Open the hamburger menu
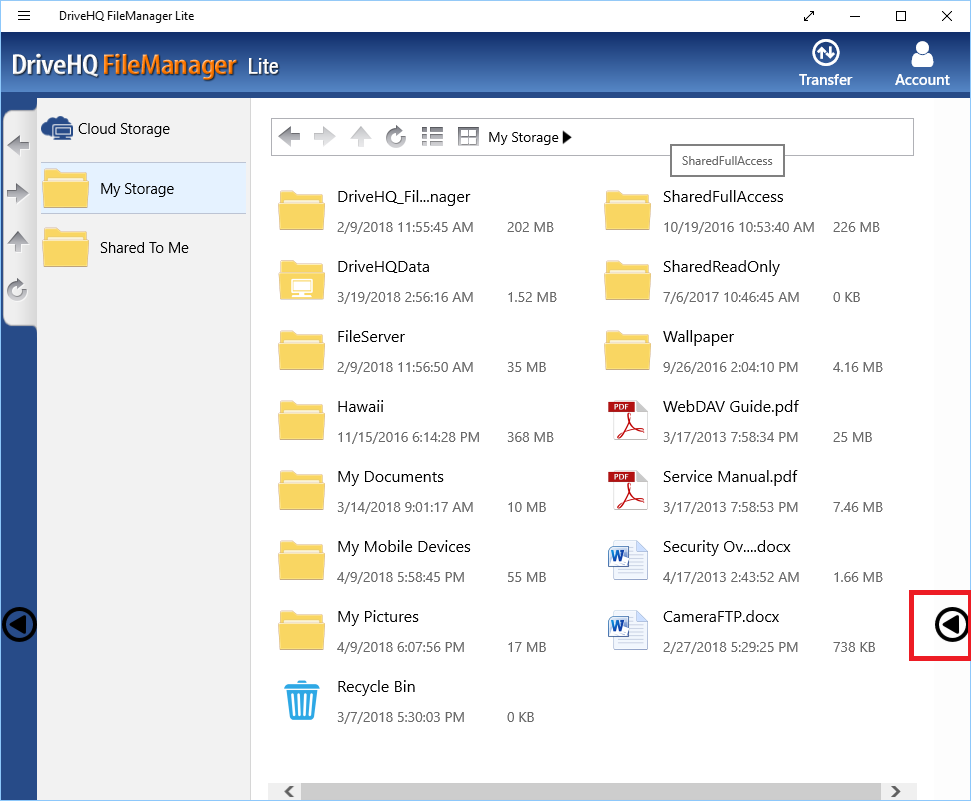Screen dimensions: 971x801 pyautogui.click(x=24, y=15)
